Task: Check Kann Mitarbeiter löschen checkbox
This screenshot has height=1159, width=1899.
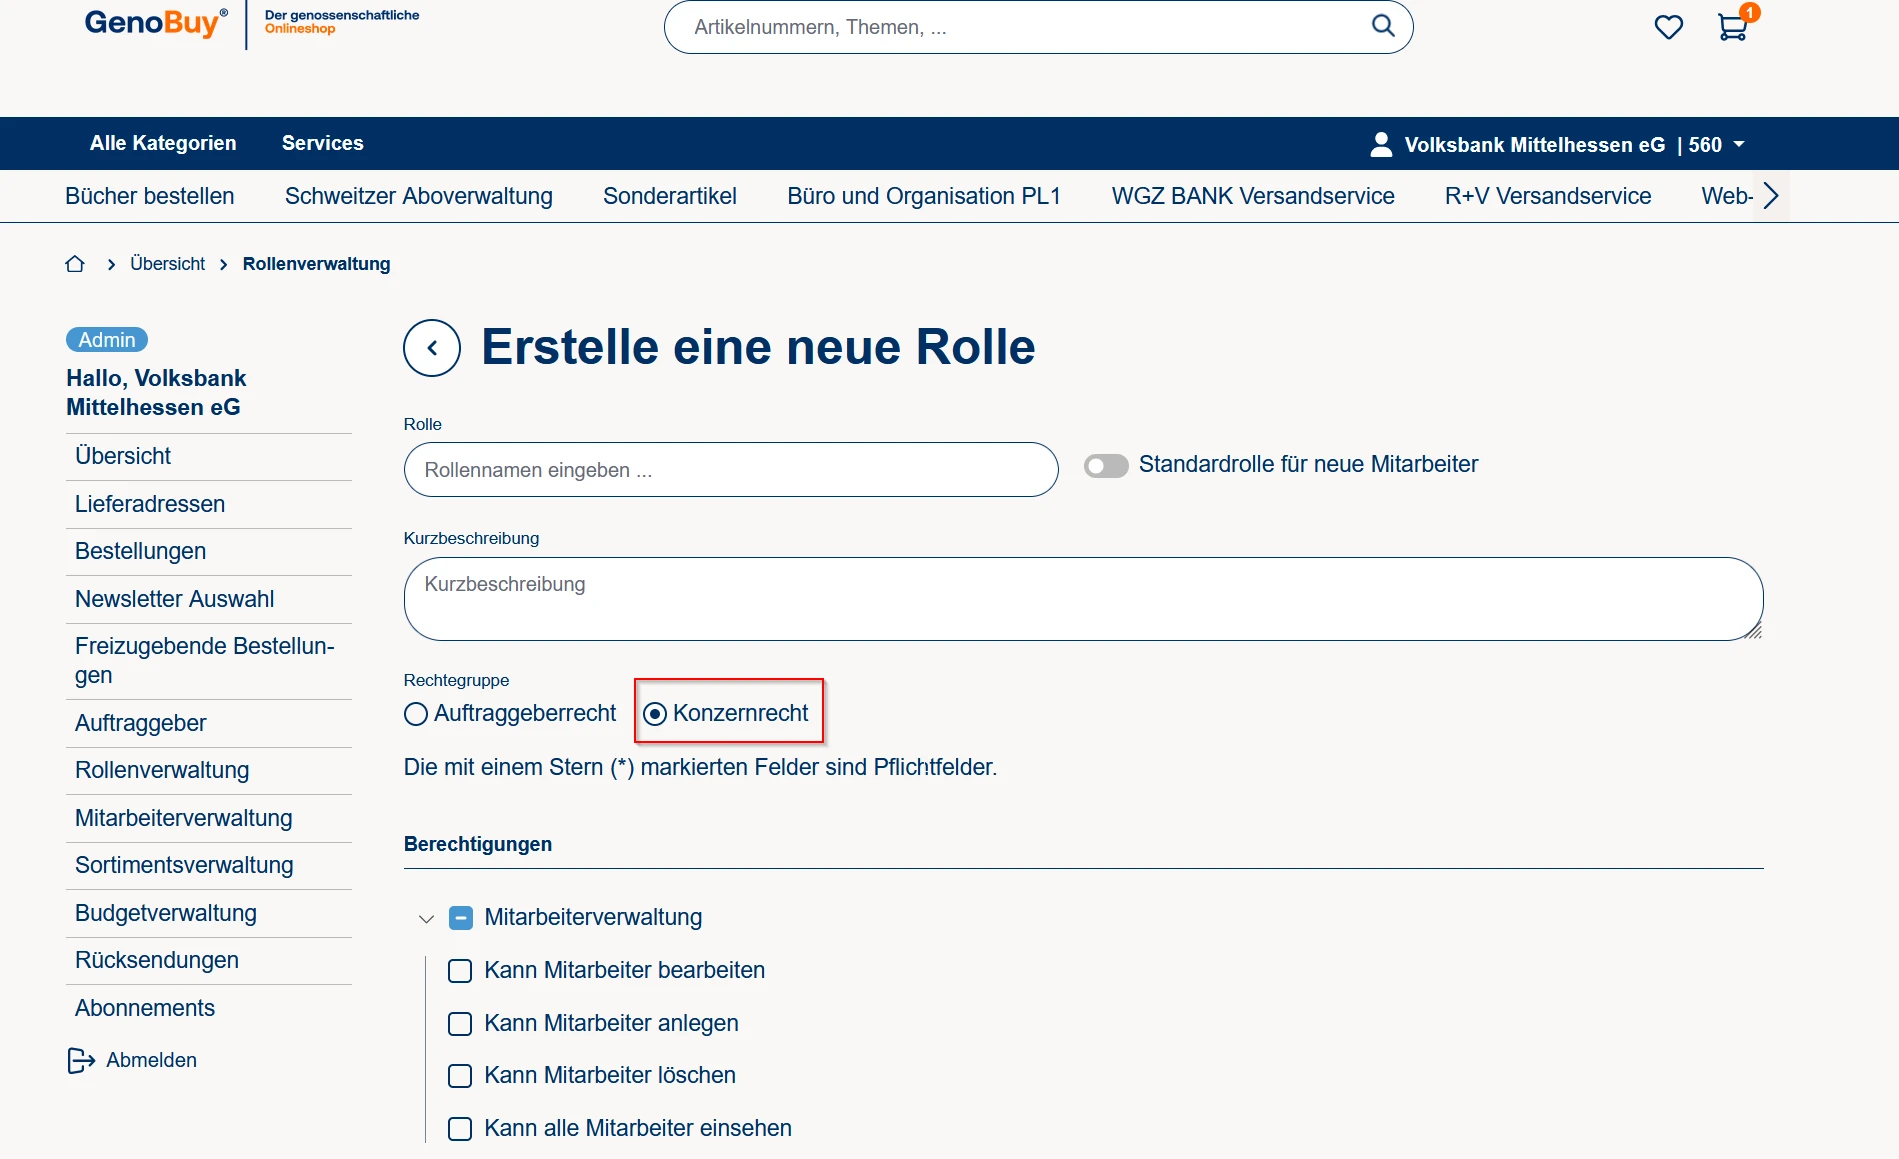Action: [460, 1076]
